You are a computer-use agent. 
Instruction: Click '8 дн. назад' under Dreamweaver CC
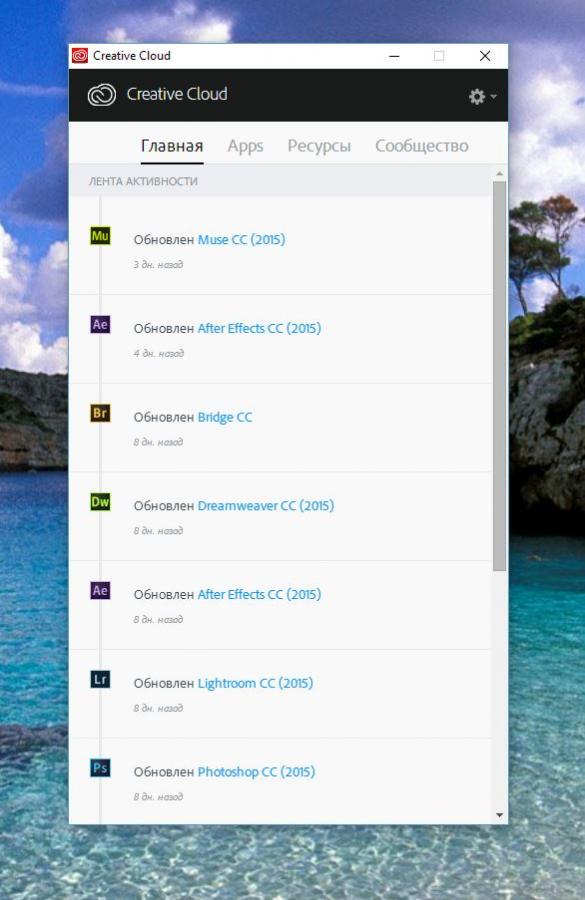pos(158,531)
